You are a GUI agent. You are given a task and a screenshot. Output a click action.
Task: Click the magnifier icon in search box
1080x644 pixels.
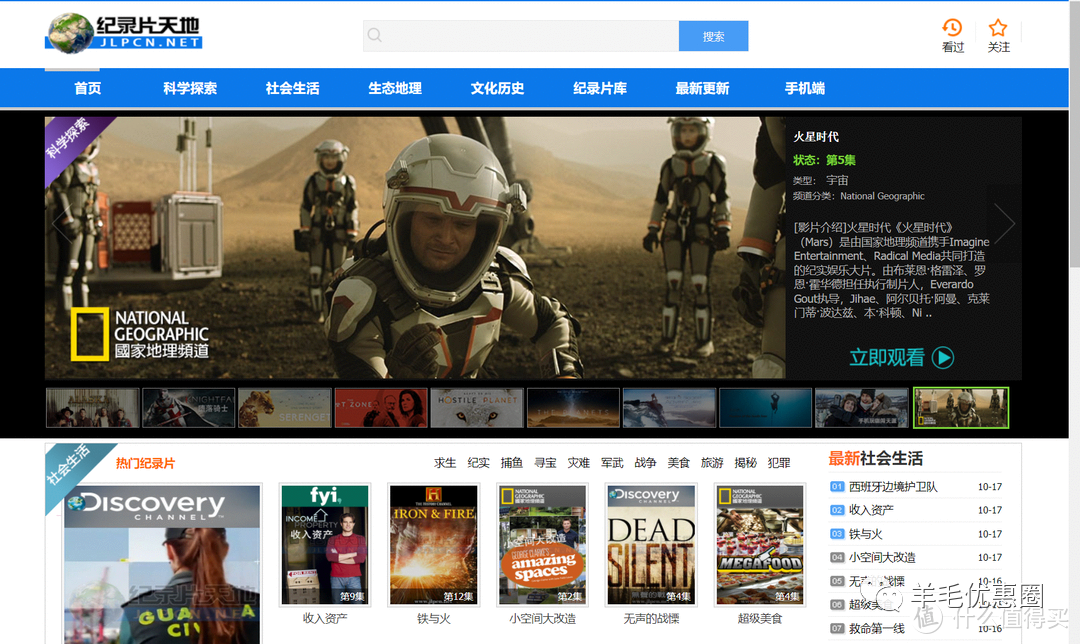375,36
